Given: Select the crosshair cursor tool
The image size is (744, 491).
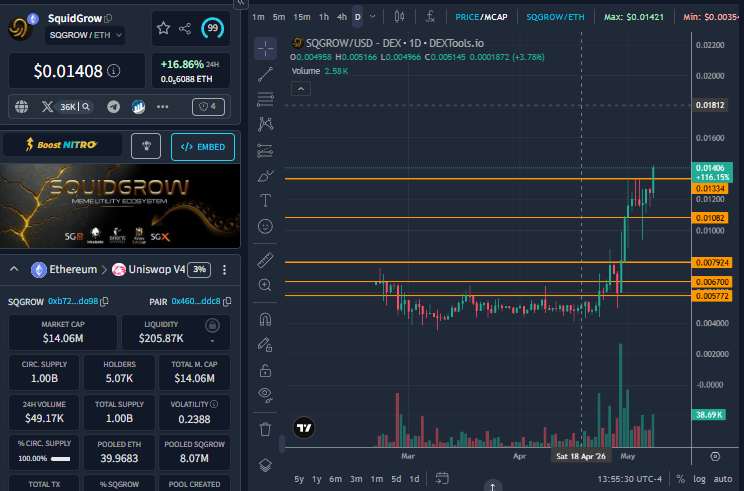Looking at the screenshot, I should tap(265, 48).
